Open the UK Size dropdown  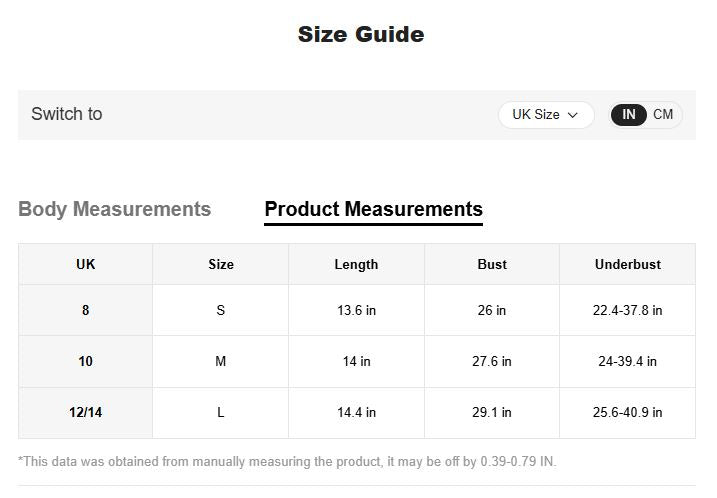[545, 115]
